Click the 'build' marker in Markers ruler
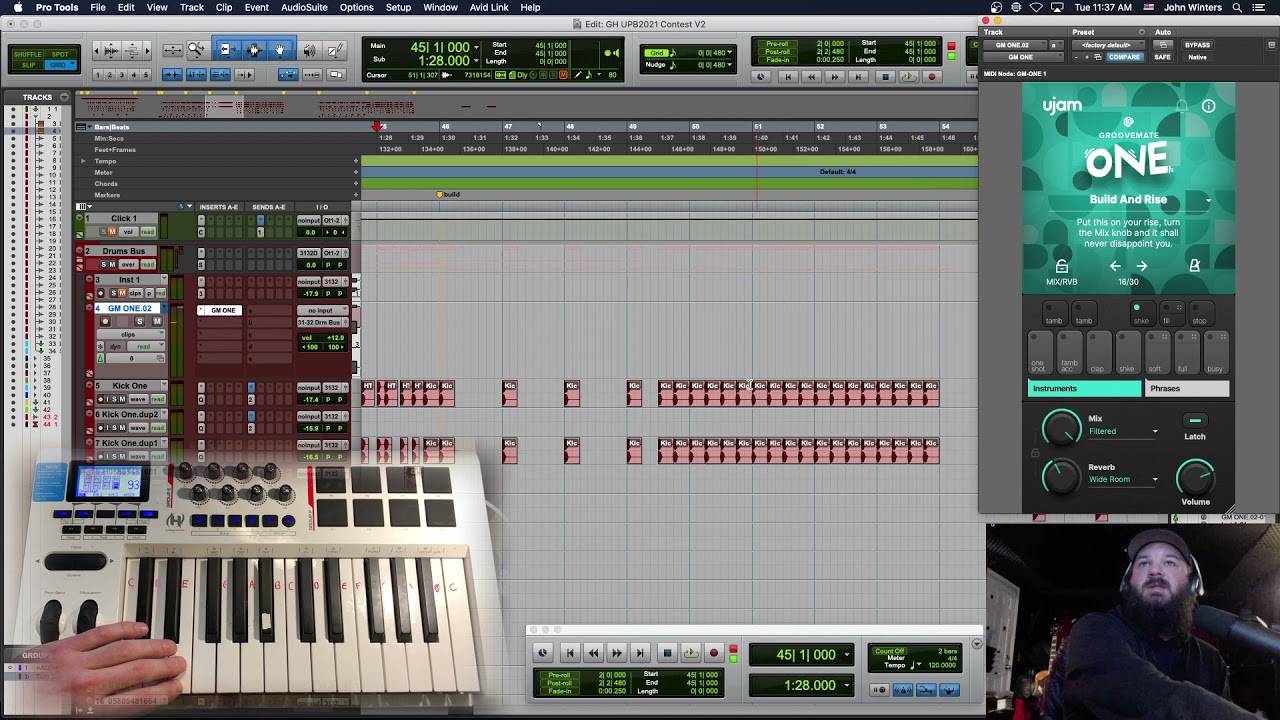 click(448, 195)
